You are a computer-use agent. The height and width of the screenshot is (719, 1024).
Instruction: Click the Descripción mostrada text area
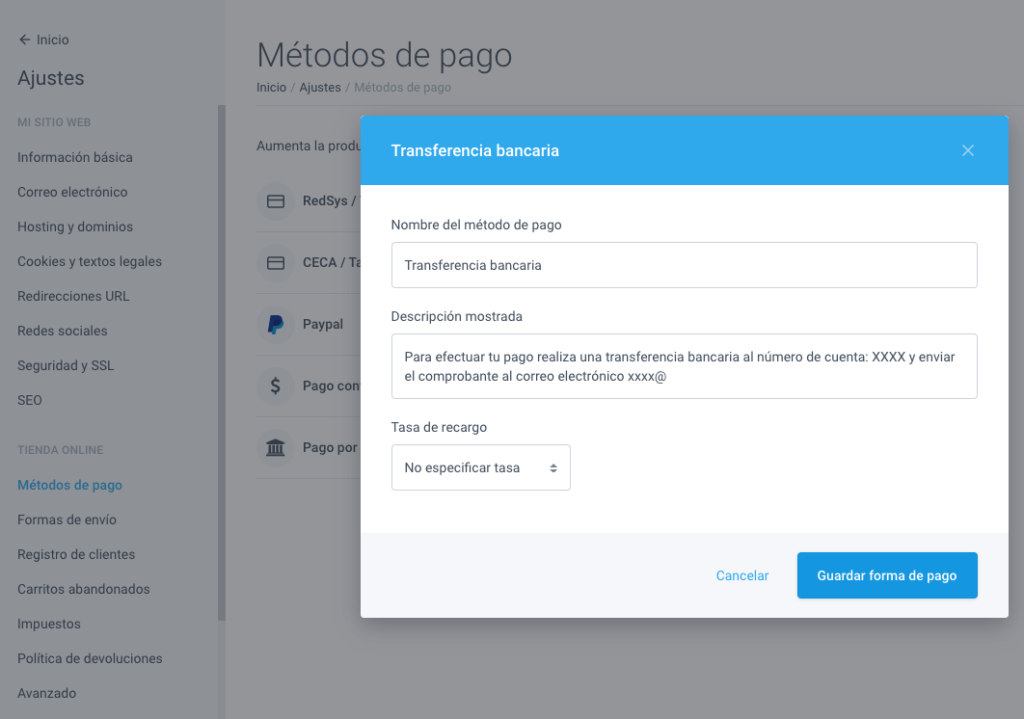pyautogui.click(x=684, y=366)
